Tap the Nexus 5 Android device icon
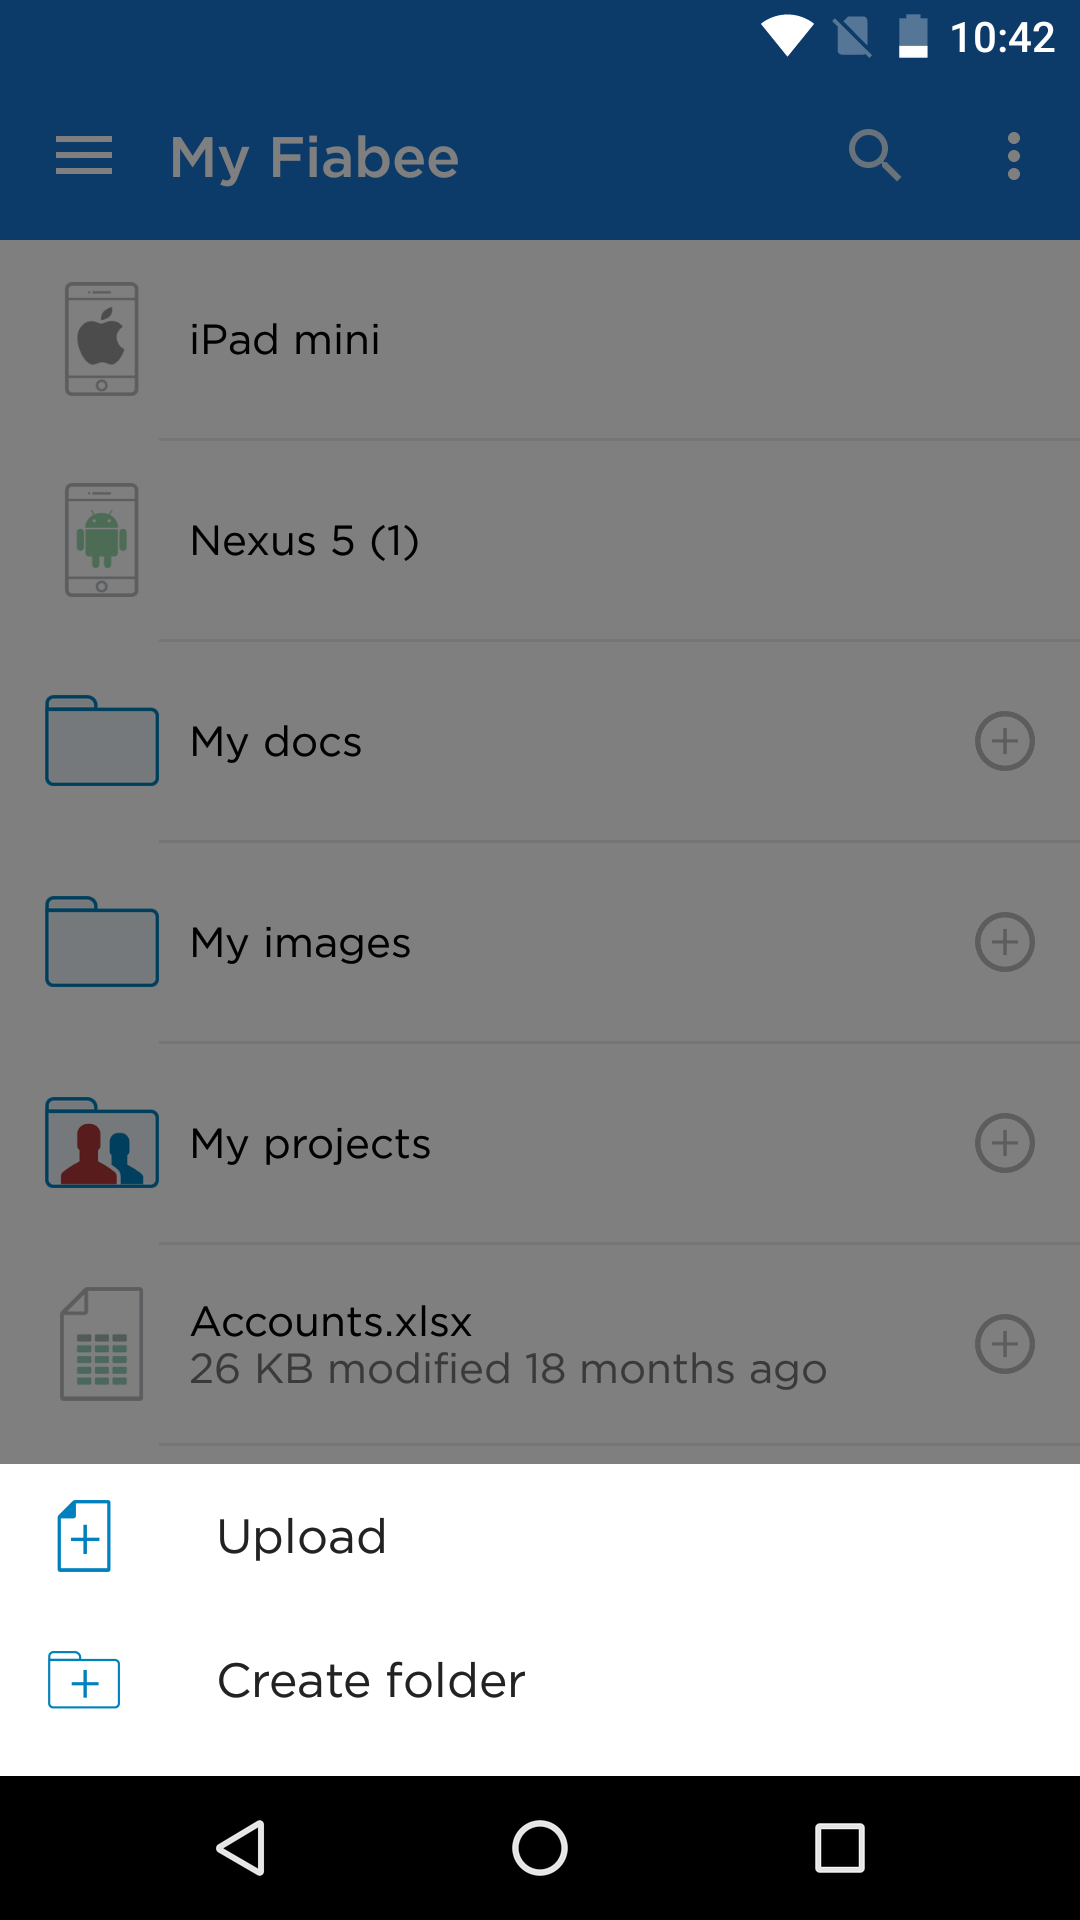This screenshot has height=1920, width=1080. [102, 540]
